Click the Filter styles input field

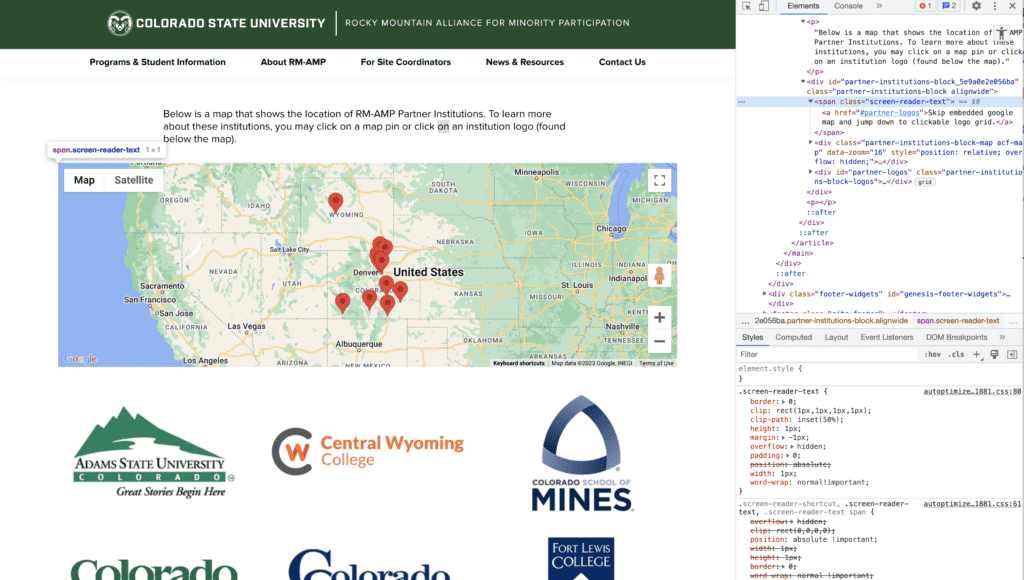(x=825, y=354)
